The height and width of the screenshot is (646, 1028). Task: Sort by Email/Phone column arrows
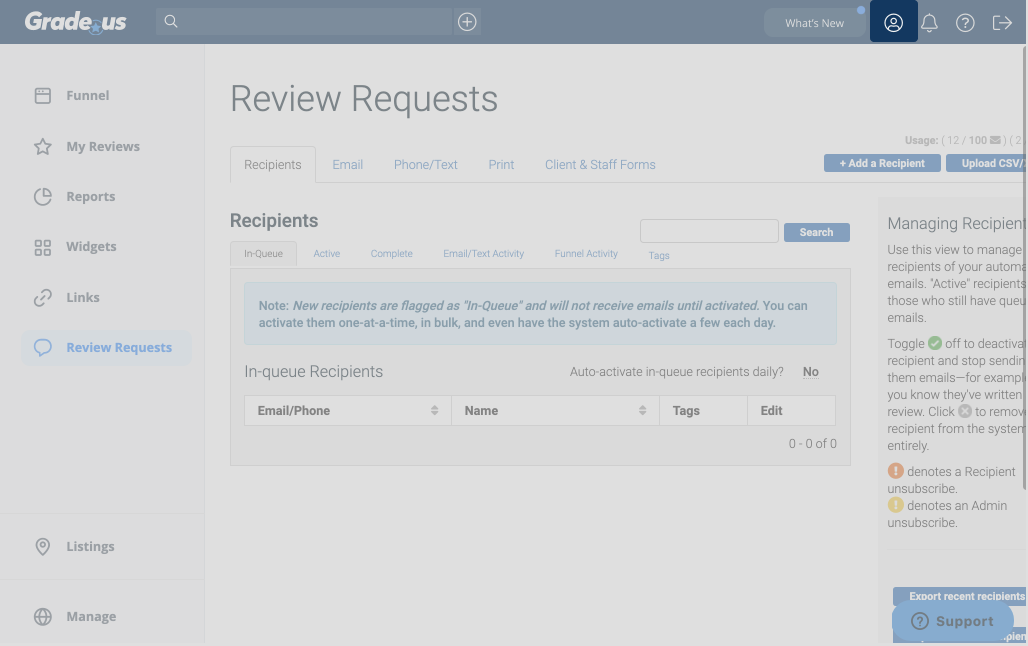[x=434, y=411]
